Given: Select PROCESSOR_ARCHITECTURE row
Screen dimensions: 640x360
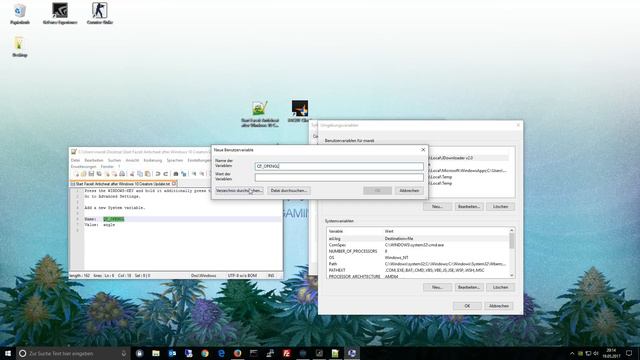Looking at the screenshot, I should [417, 276].
